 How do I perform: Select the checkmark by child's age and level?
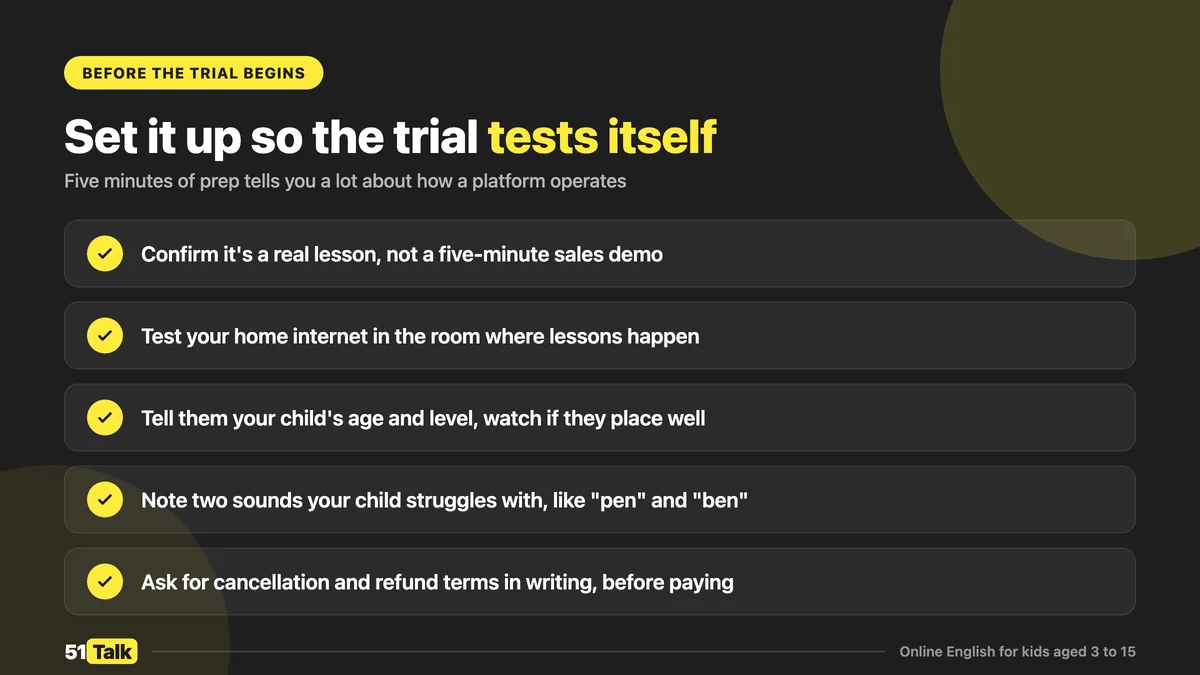[x=104, y=418]
